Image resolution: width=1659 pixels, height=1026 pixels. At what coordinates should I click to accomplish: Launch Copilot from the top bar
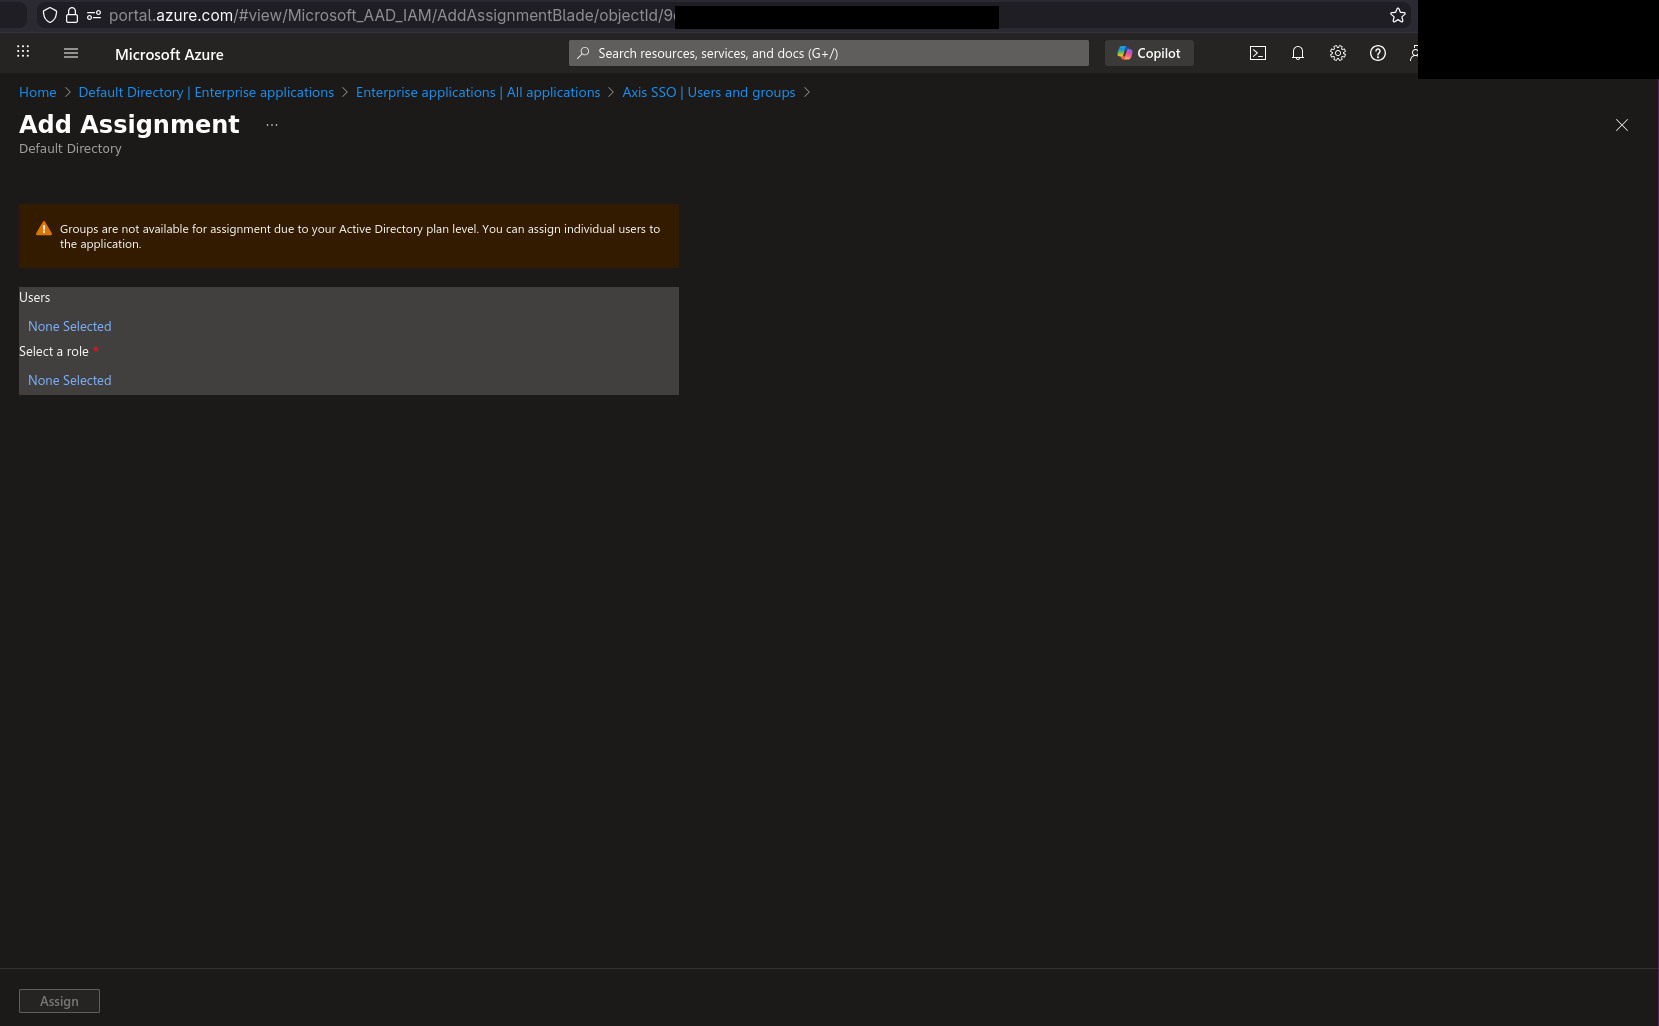pyautogui.click(x=1148, y=53)
